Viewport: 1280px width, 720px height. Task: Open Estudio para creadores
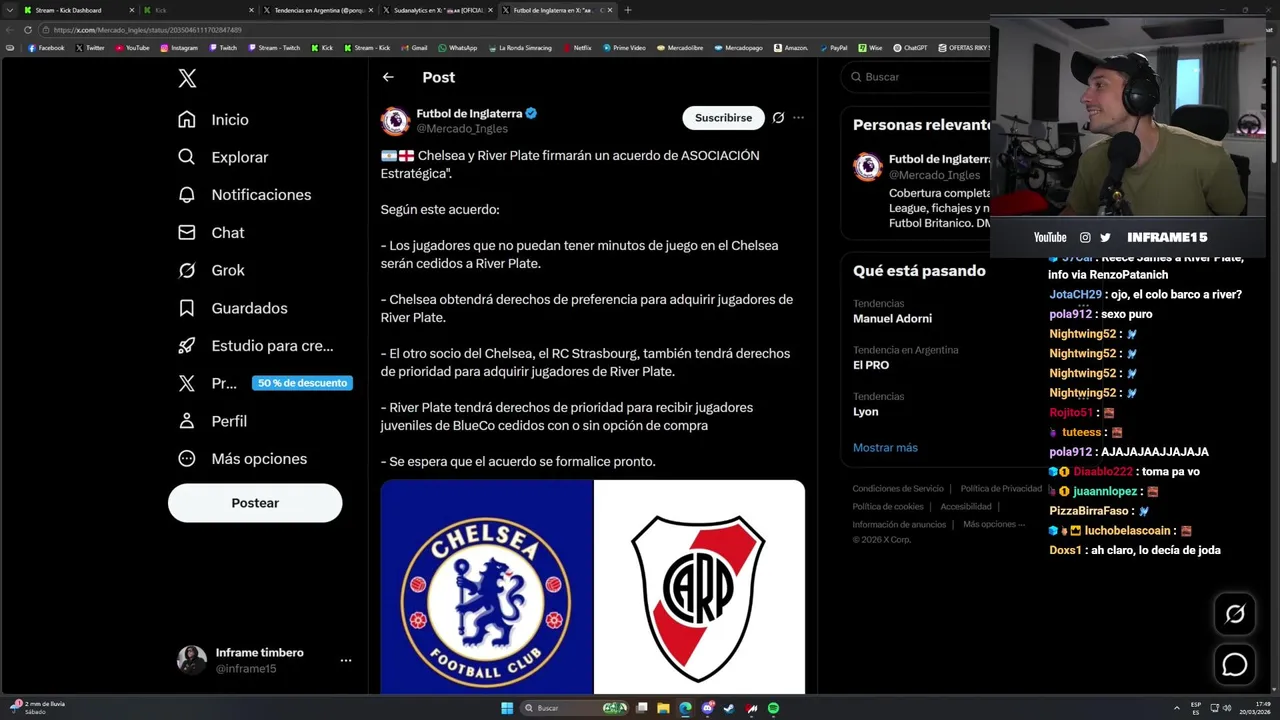255,346
